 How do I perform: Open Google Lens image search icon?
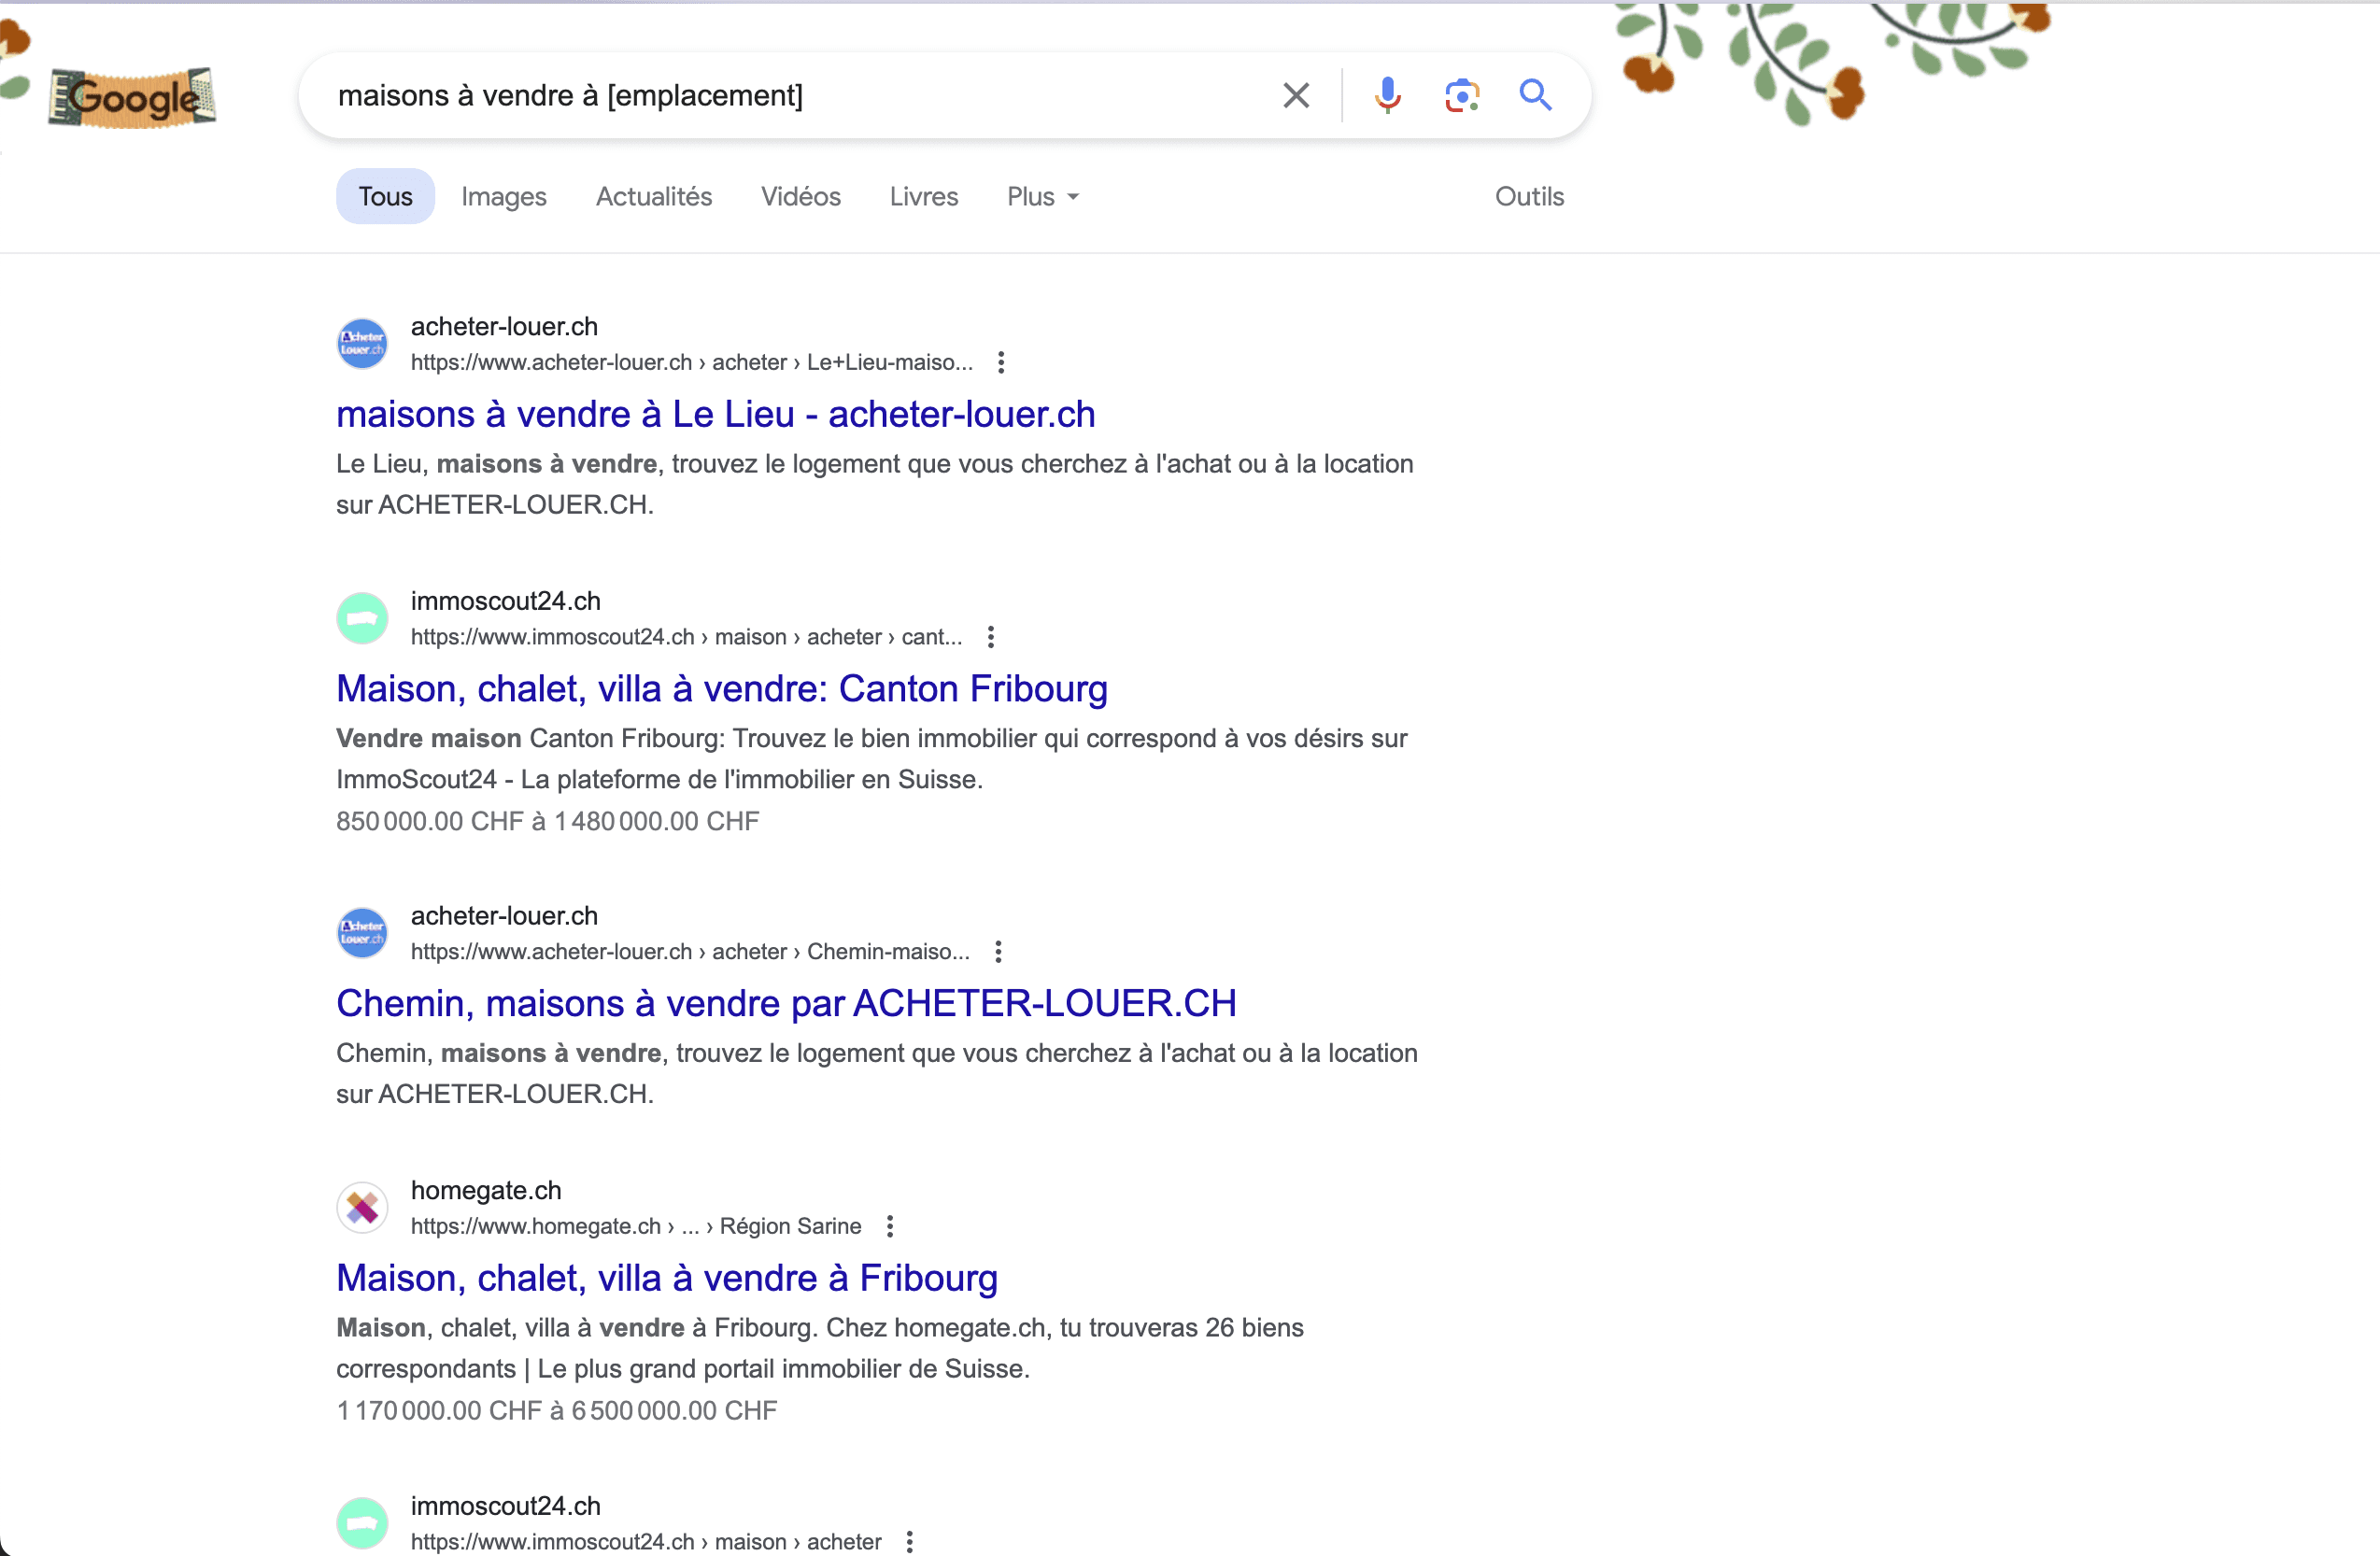click(1462, 96)
